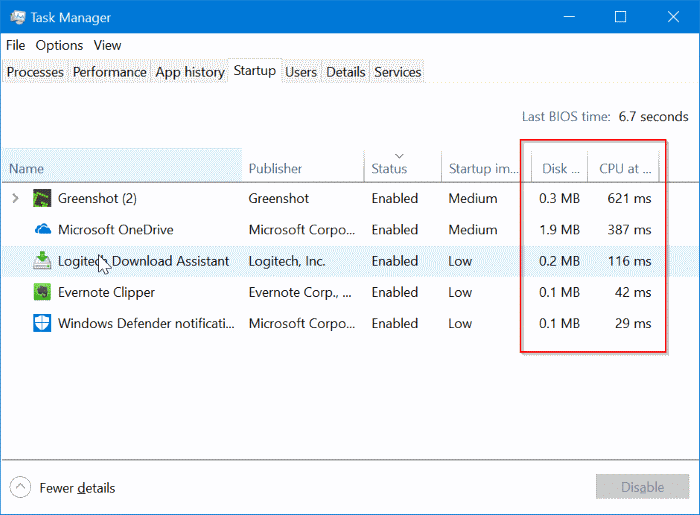Click Medium impact in OneDrive row

[473, 229]
